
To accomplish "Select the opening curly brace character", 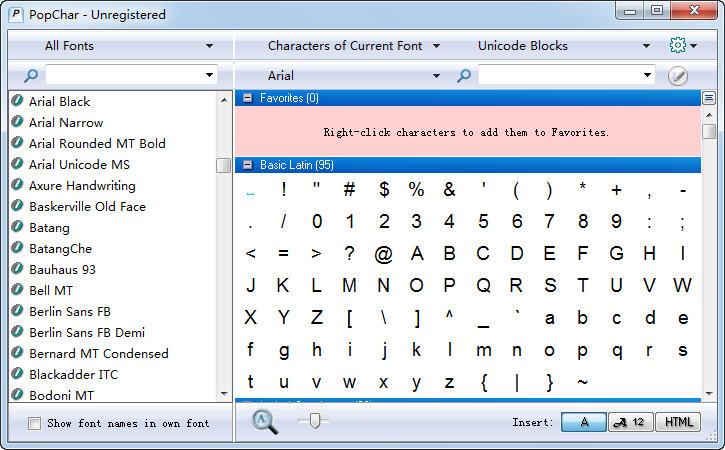I will coord(484,382).
